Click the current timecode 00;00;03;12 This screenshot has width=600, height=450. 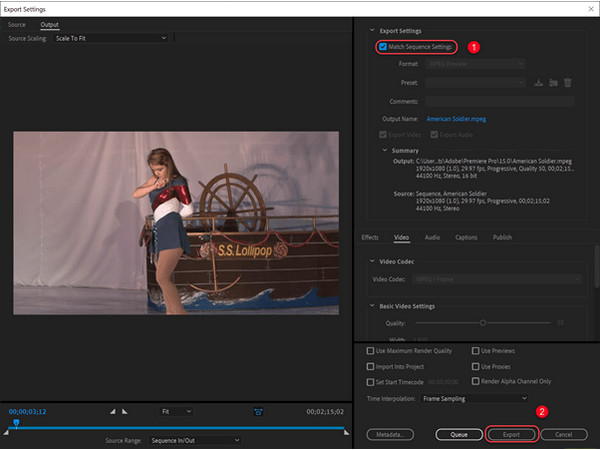(x=27, y=411)
